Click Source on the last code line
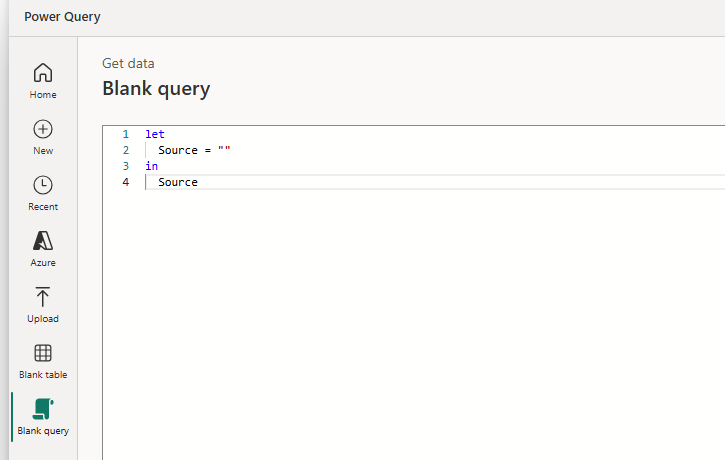The image size is (725, 460). (178, 182)
